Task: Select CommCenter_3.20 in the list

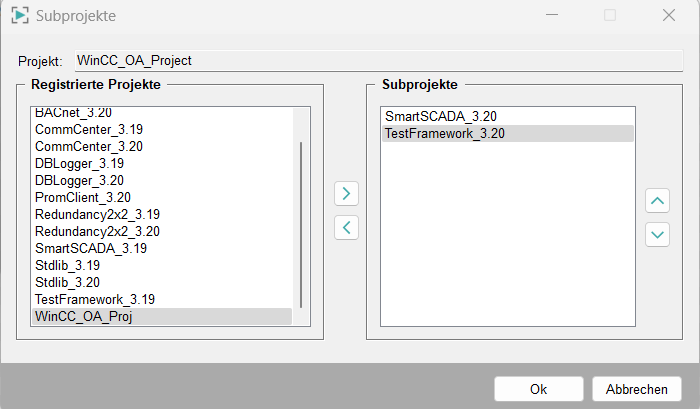Action: click(162, 146)
